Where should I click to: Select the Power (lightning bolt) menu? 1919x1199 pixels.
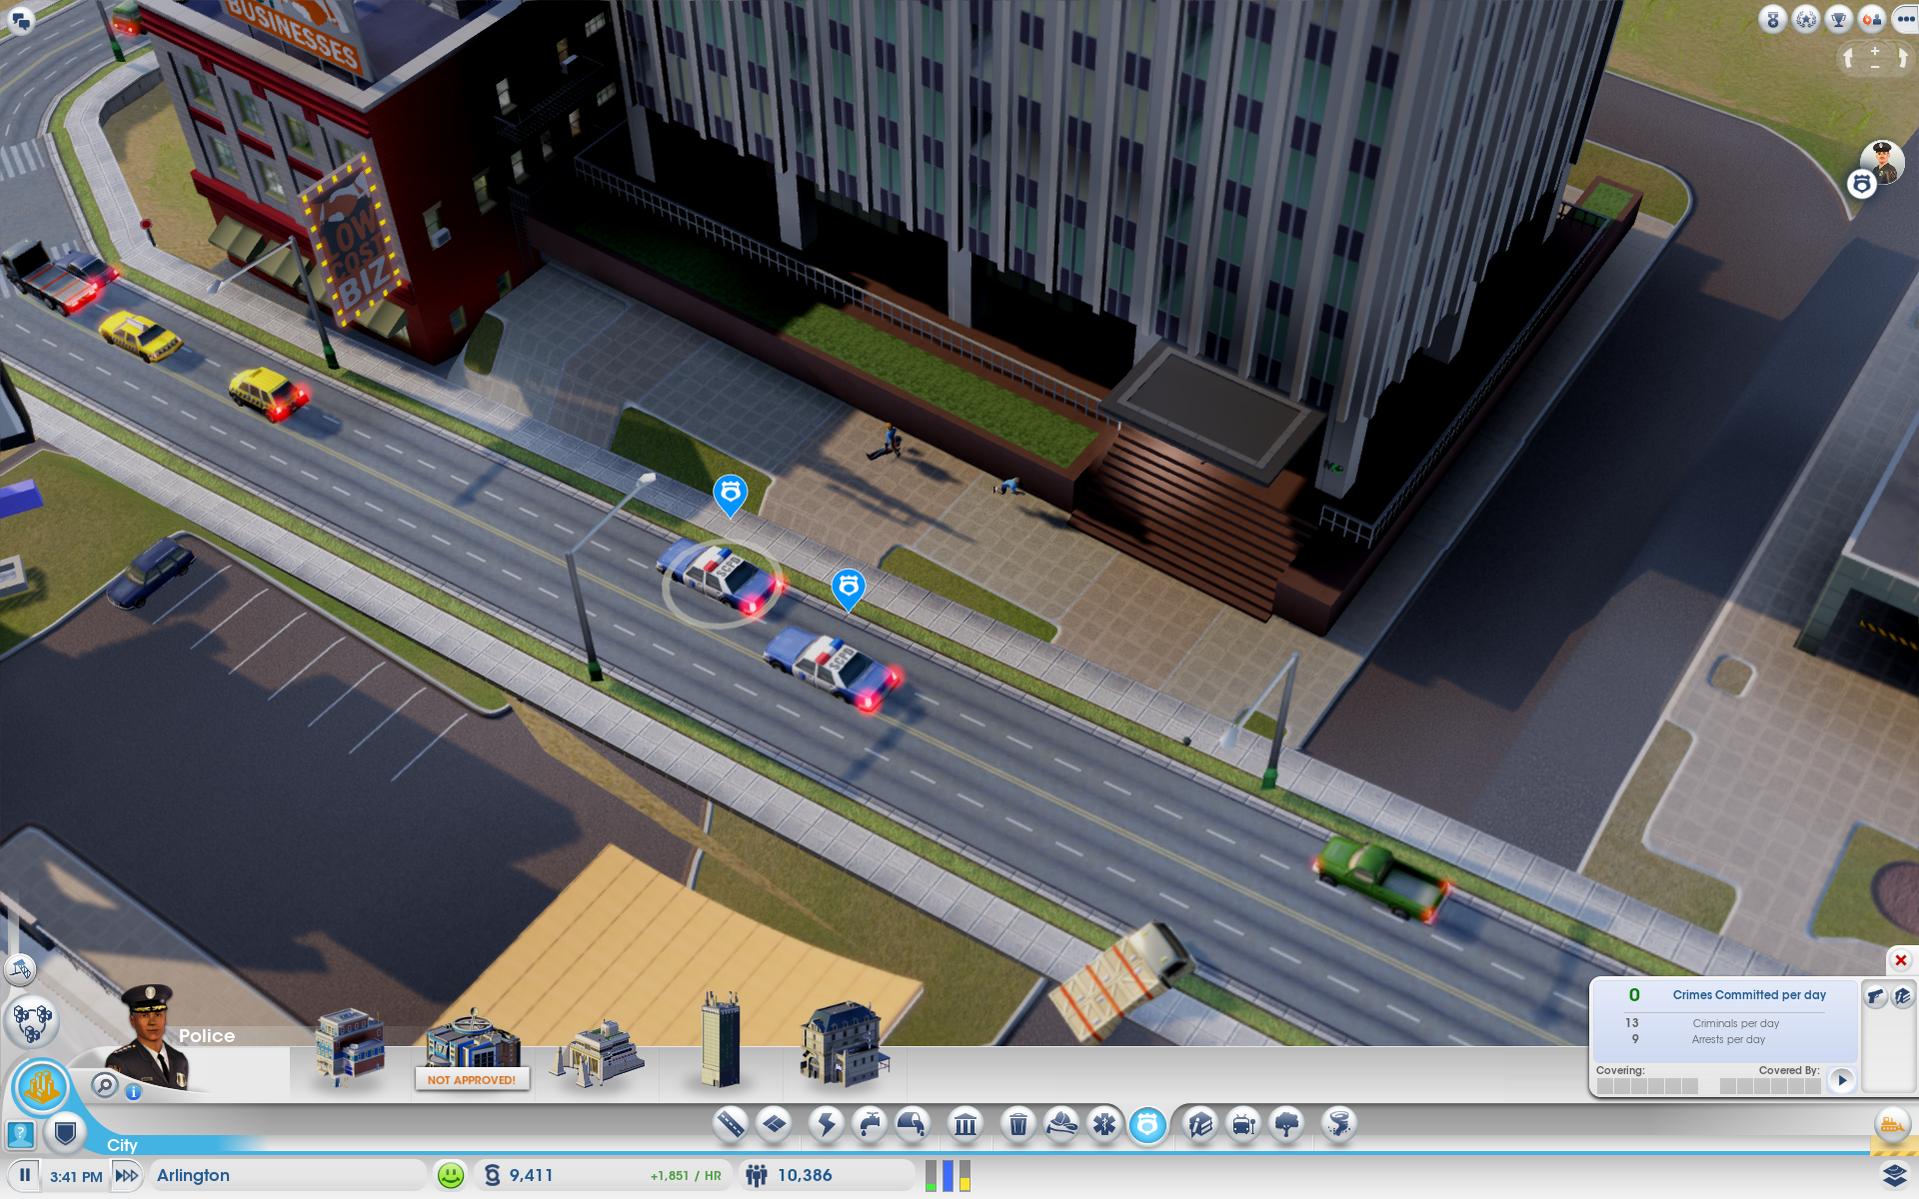(x=826, y=1125)
